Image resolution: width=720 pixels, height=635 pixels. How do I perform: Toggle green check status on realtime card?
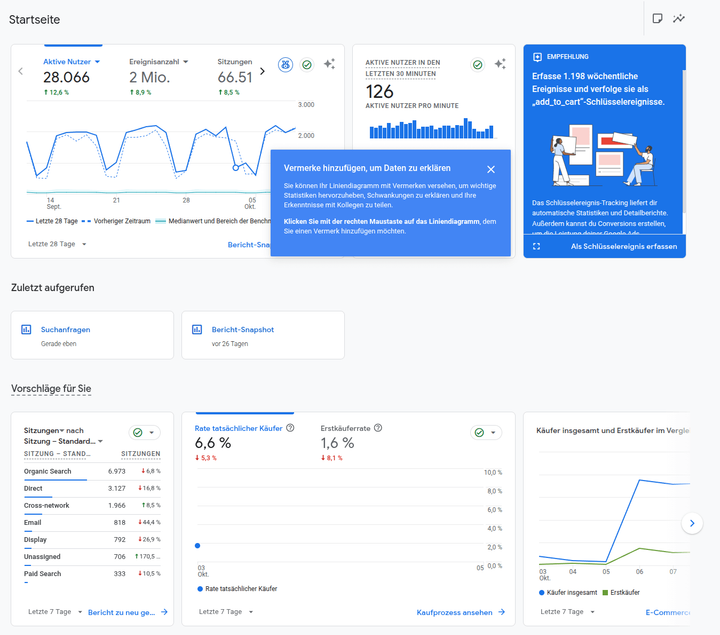477,64
